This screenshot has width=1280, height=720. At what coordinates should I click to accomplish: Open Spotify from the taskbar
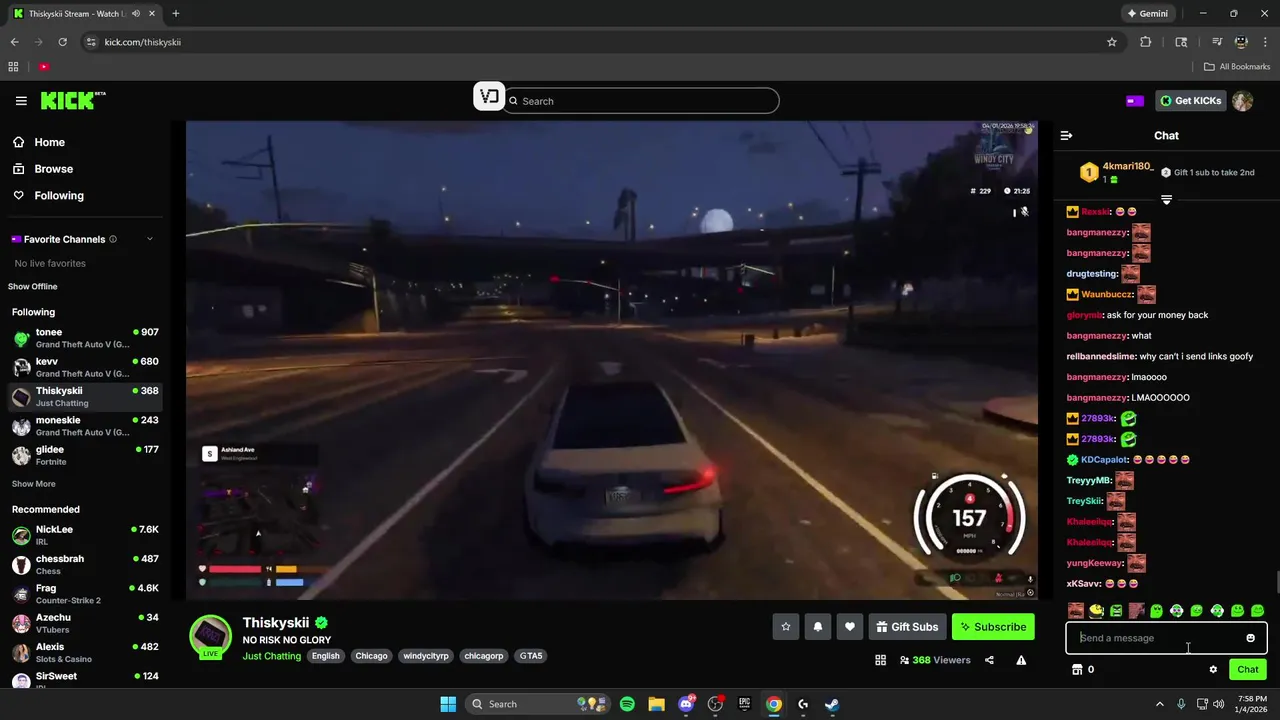(627, 704)
